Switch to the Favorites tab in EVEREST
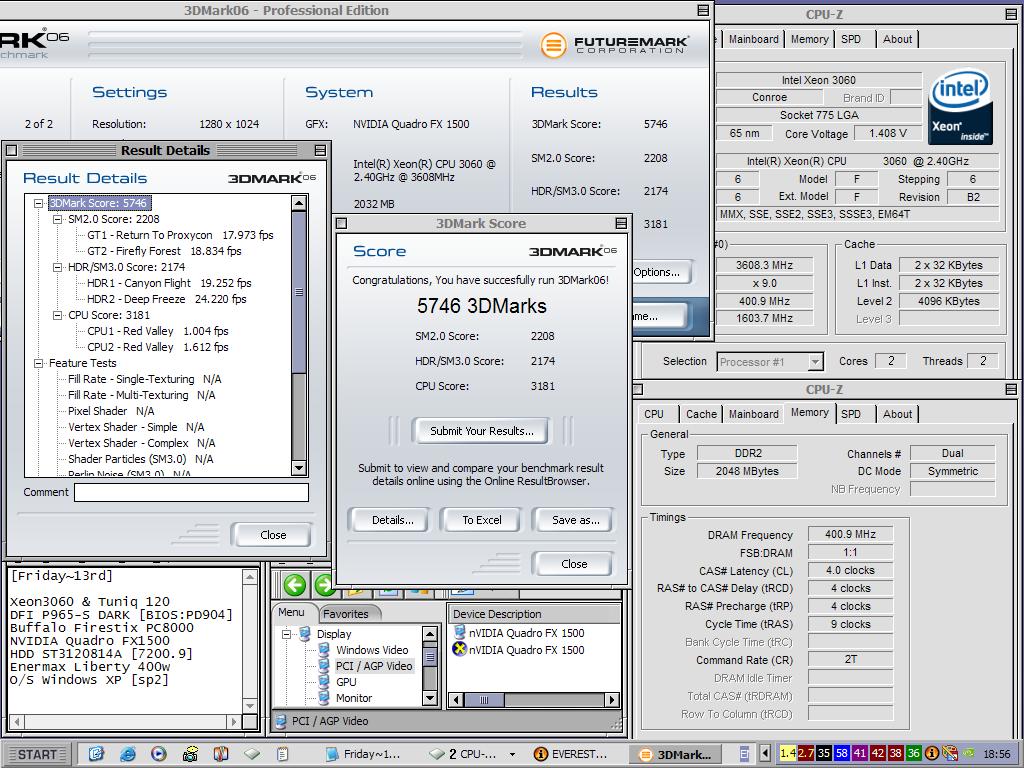This screenshot has width=1024, height=768. [x=345, y=614]
